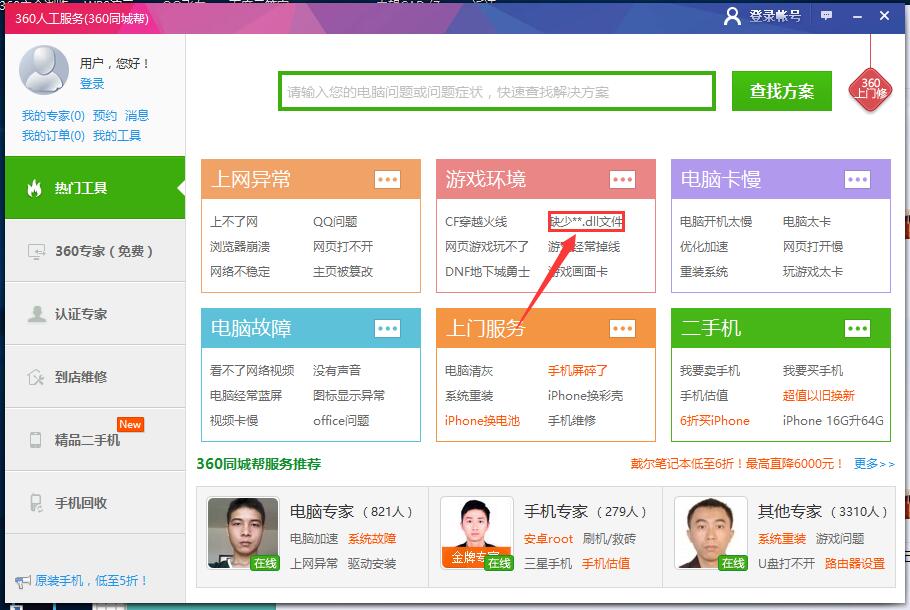
Task: Select 上不了网 issue
Action: [234, 222]
